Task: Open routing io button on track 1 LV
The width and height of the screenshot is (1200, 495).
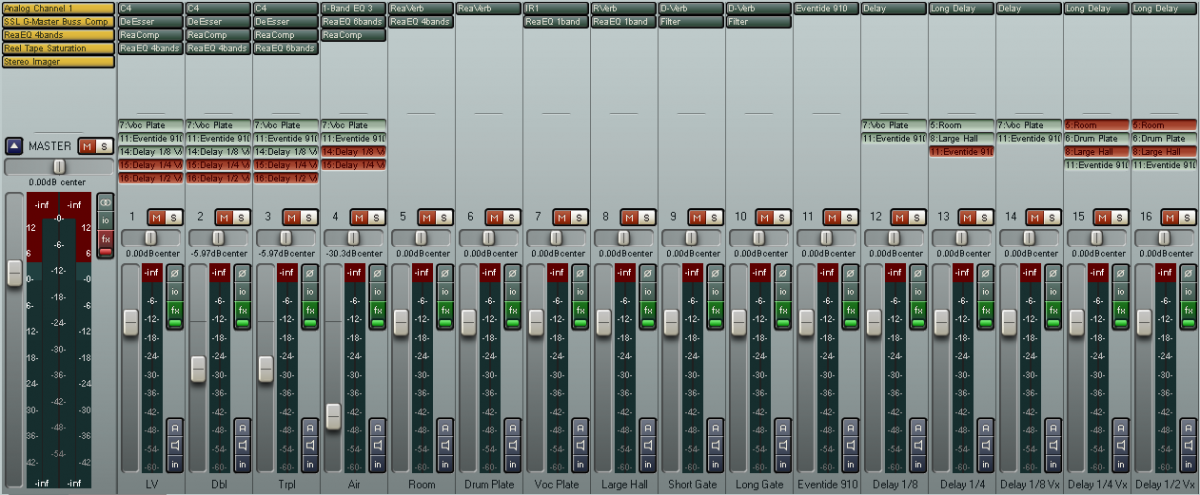Action: click(173, 291)
